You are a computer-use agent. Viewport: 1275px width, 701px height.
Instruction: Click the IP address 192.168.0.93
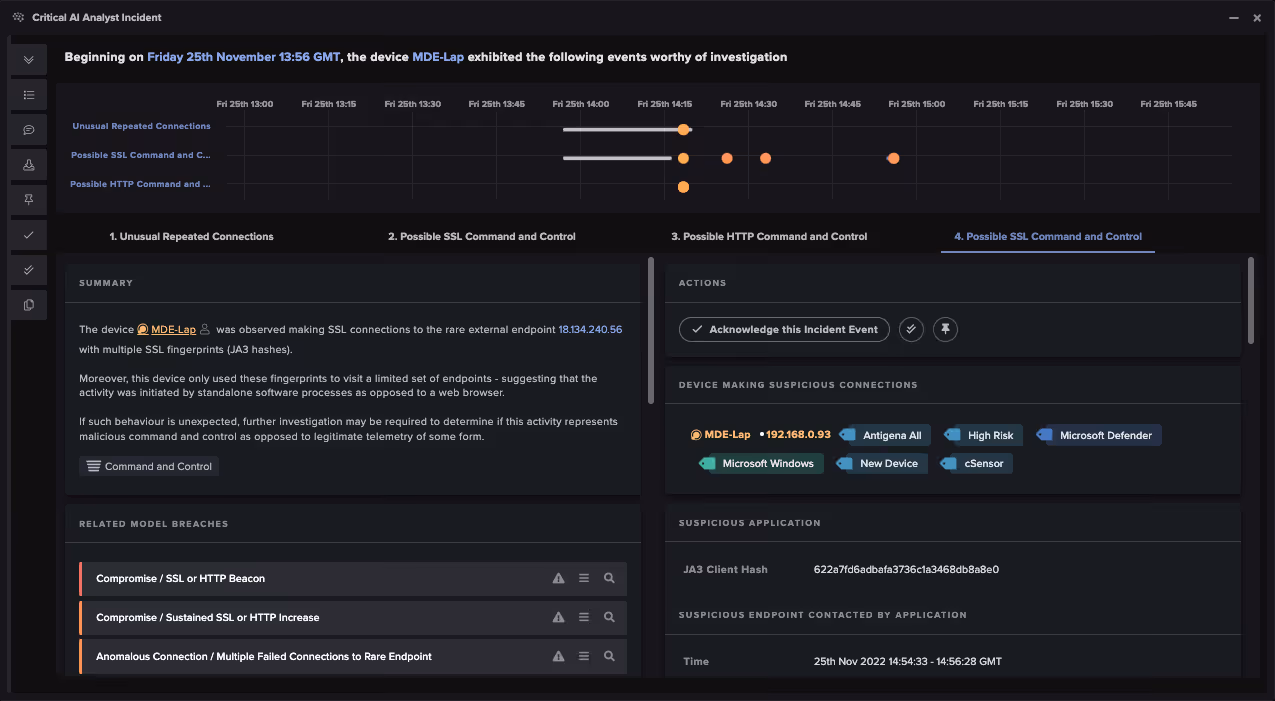coord(798,435)
